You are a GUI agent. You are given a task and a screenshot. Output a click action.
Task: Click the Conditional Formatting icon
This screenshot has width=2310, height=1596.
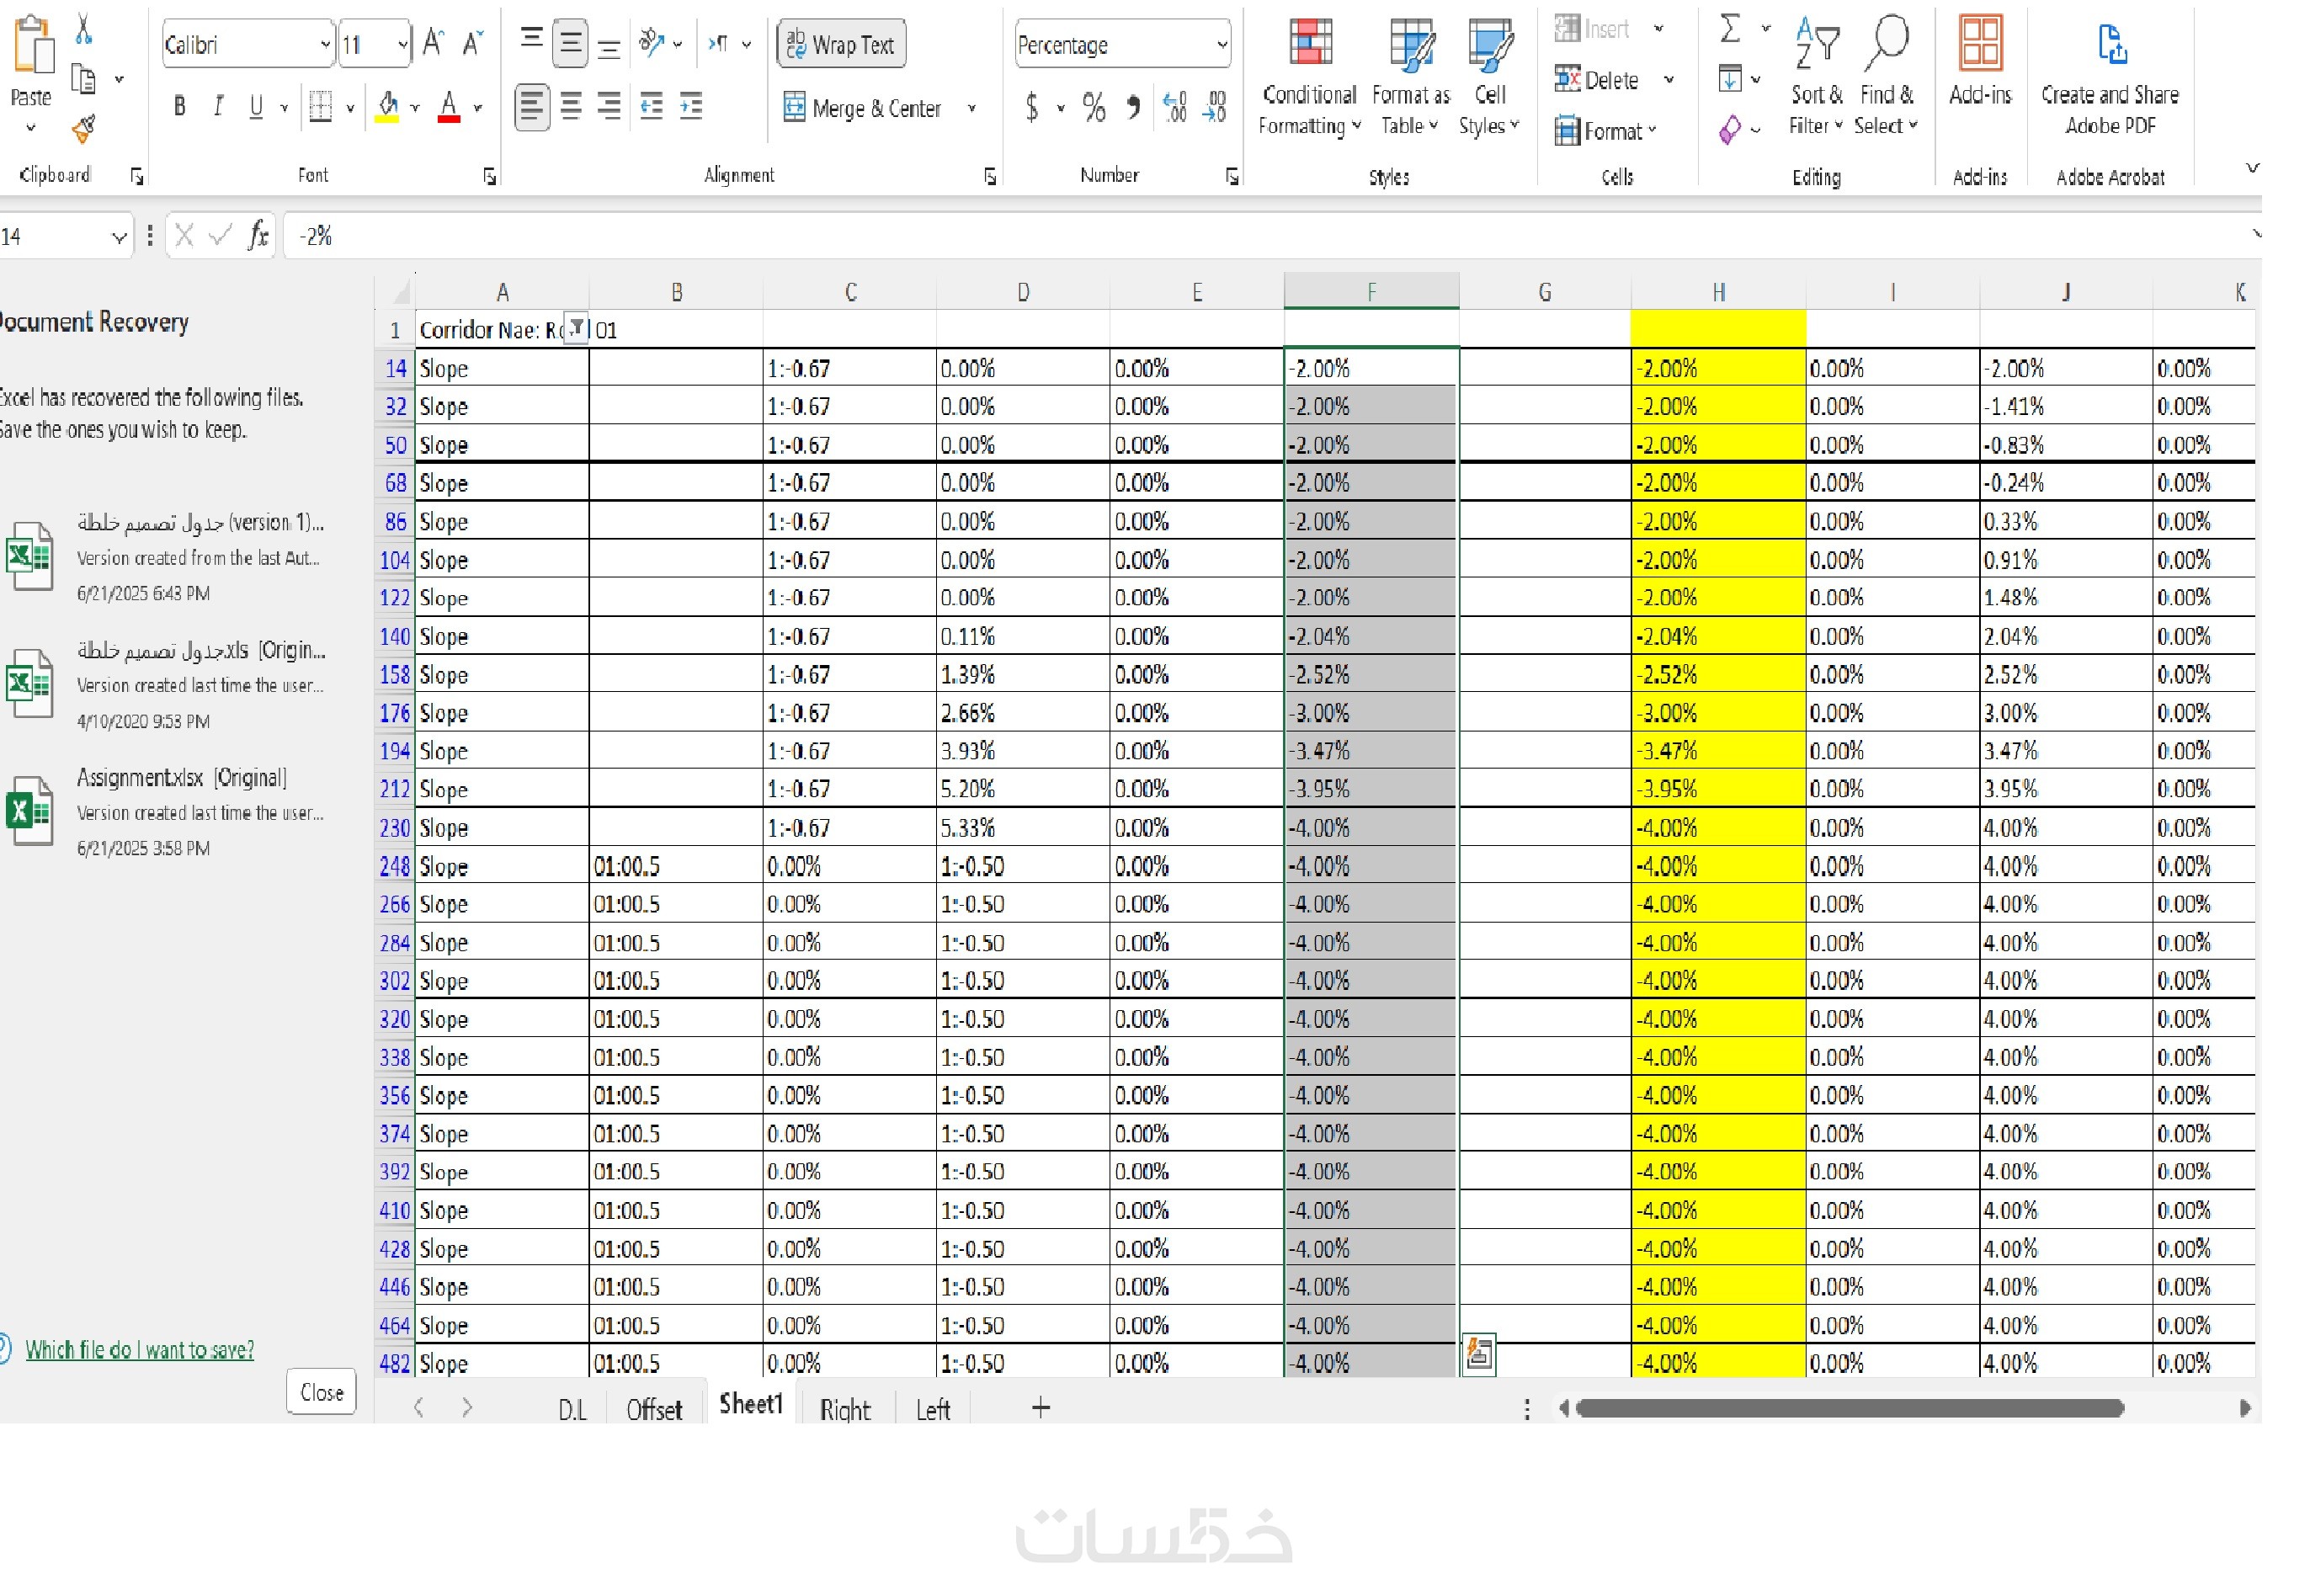pyautogui.click(x=1309, y=44)
